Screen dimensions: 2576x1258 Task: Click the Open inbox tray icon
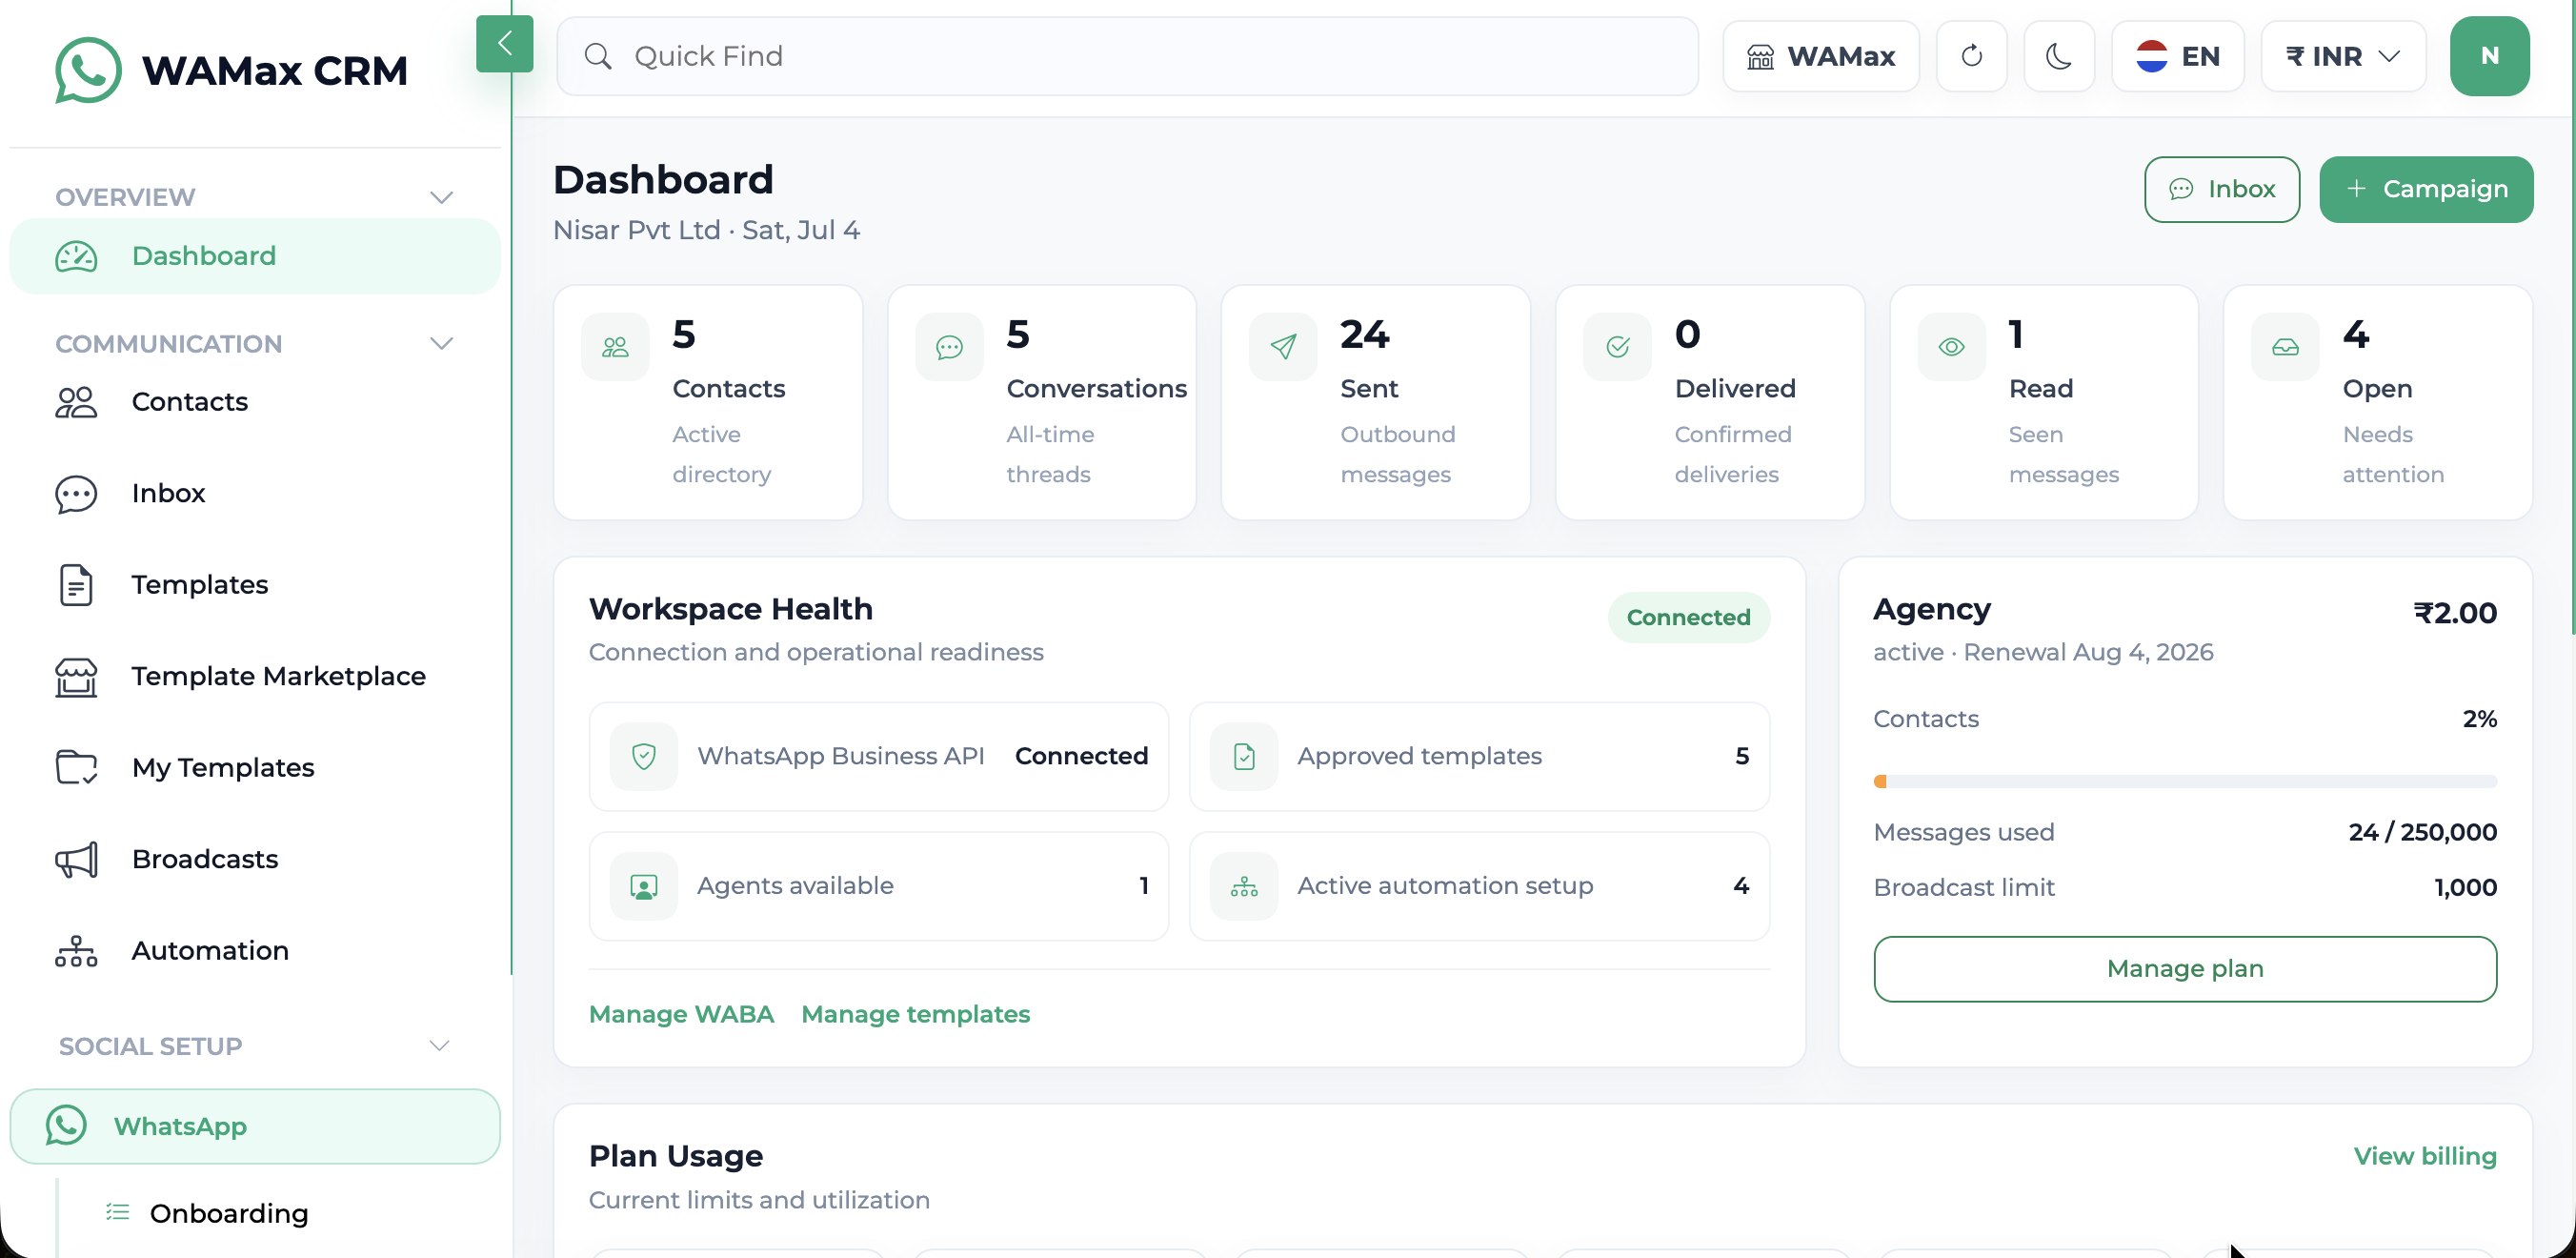[x=2285, y=347]
